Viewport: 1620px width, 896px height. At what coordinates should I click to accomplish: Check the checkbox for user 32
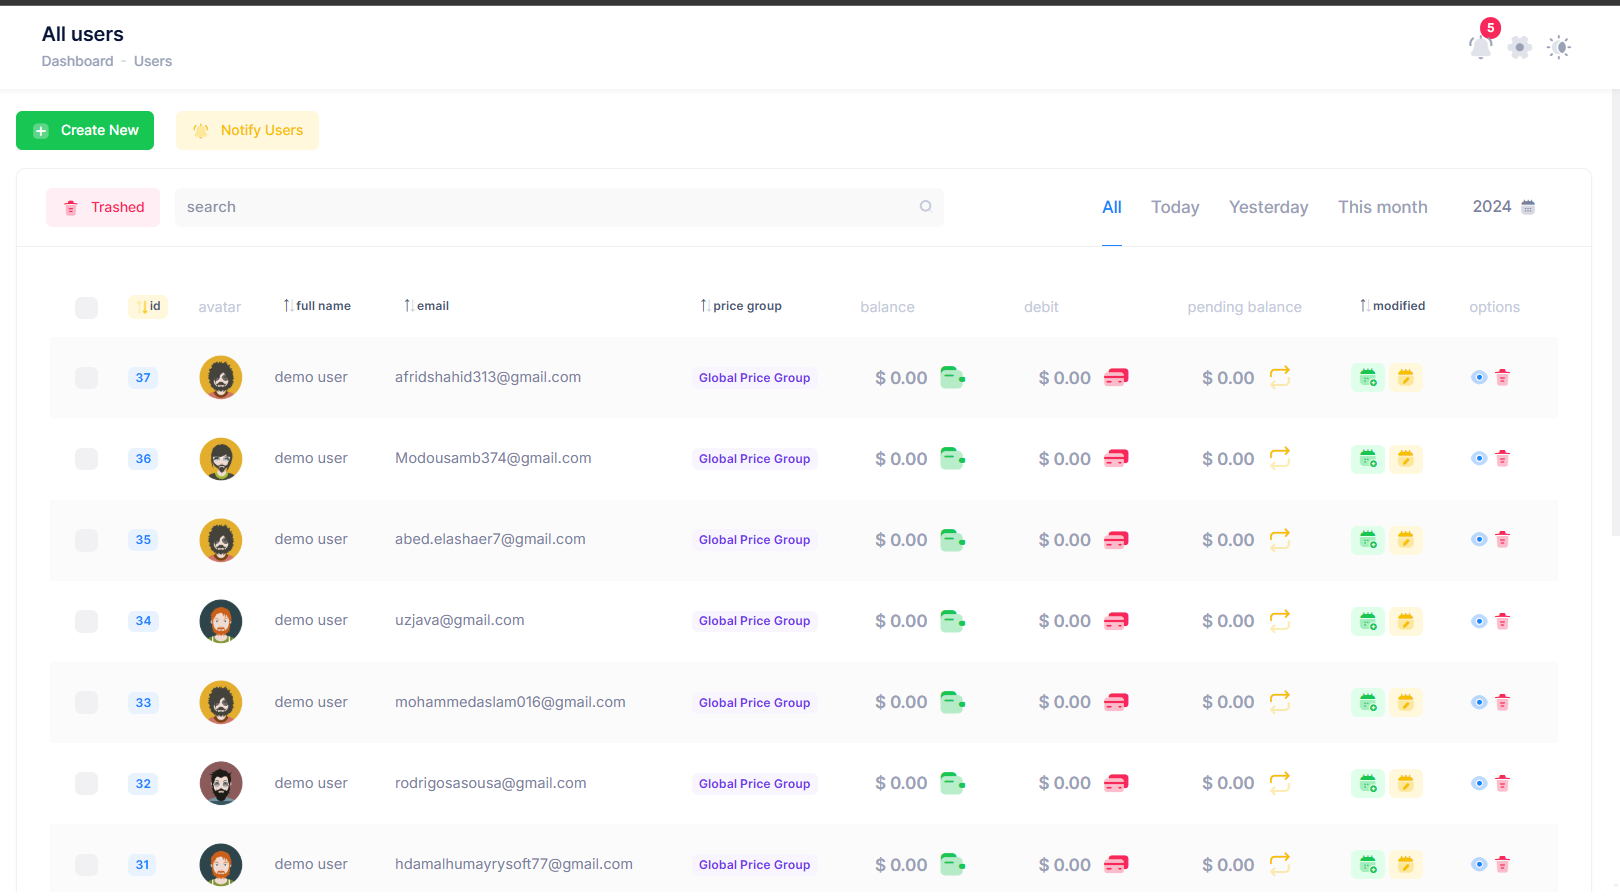pyautogui.click(x=86, y=783)
